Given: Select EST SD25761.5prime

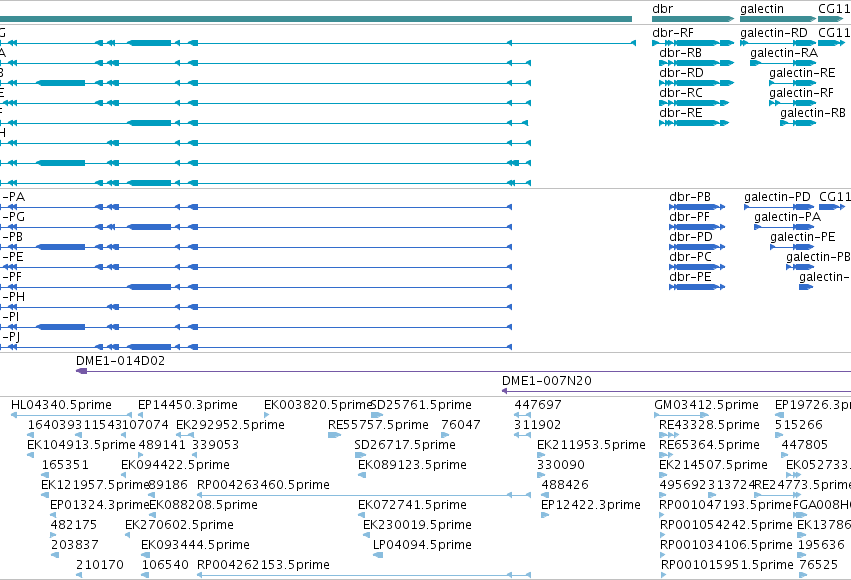Looking at the screenshot, I should [421, 405].
